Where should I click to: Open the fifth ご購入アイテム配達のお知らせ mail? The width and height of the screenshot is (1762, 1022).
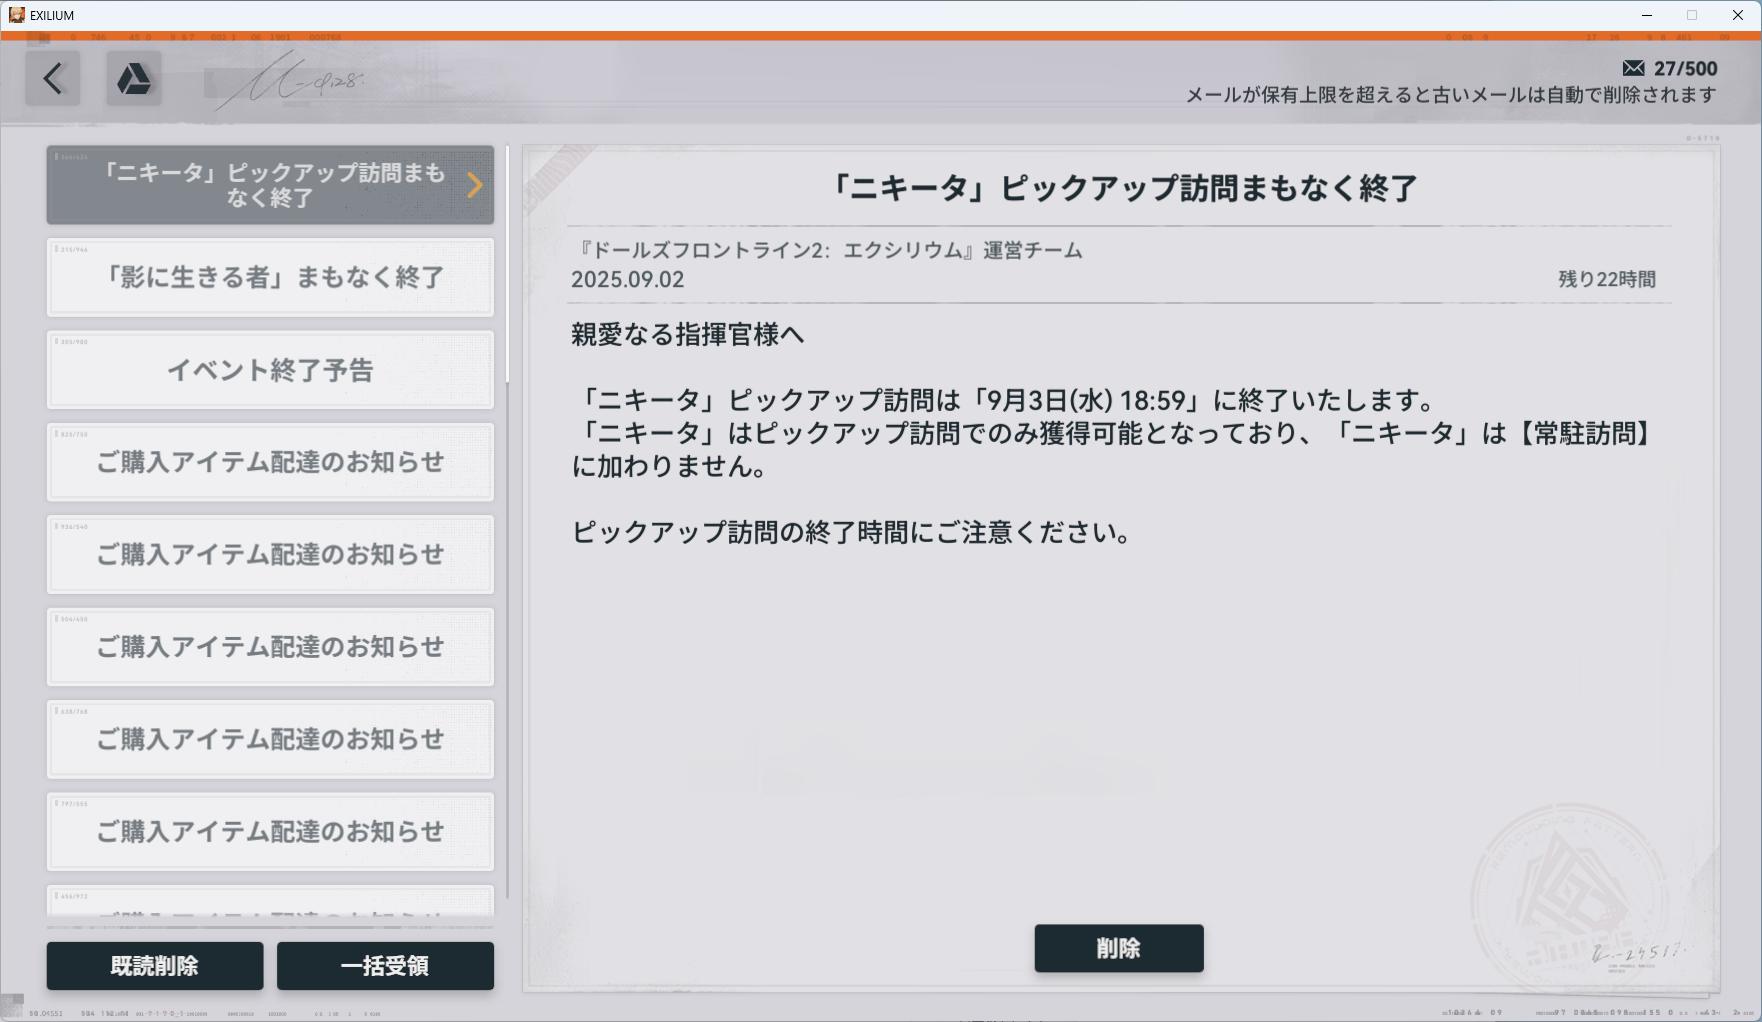[270, 832]
